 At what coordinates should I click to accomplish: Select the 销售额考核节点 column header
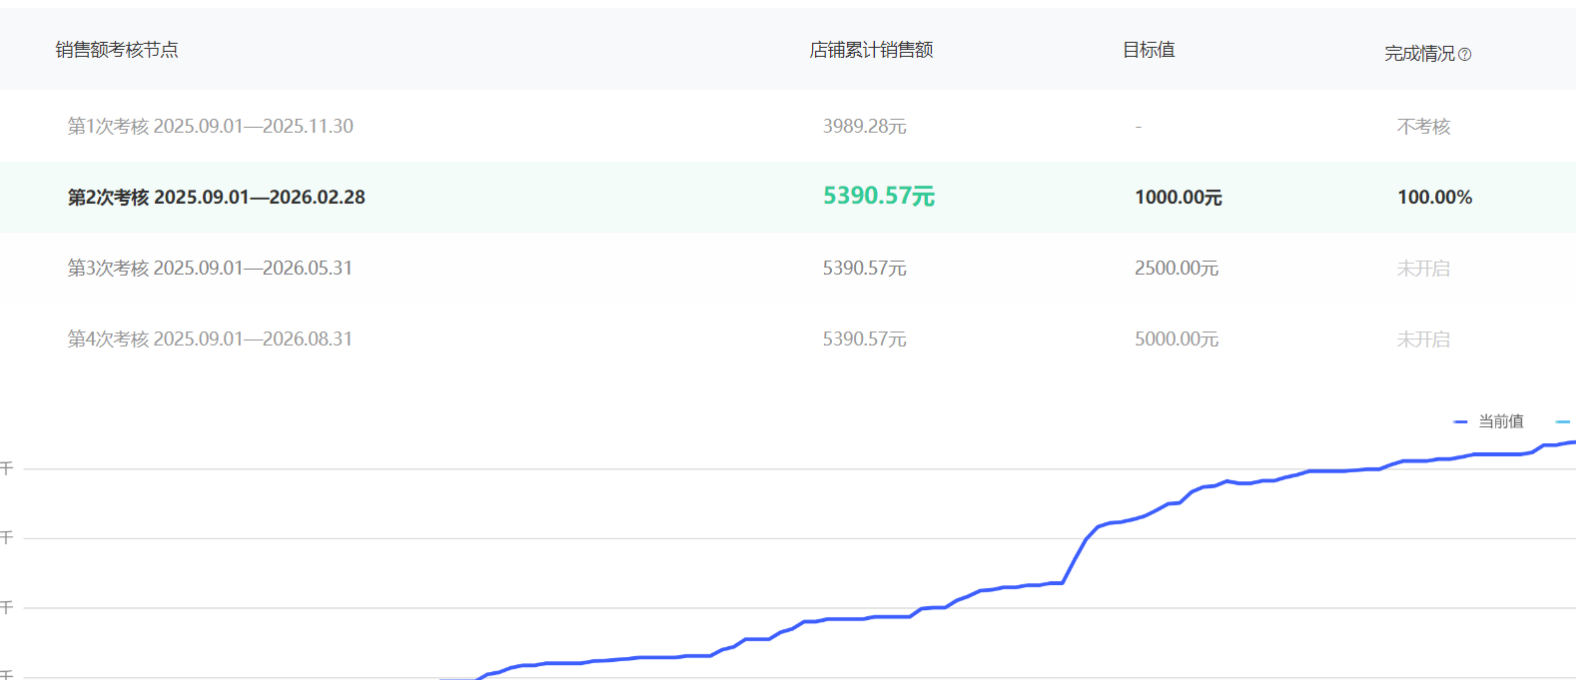click(x=117, y=50)
